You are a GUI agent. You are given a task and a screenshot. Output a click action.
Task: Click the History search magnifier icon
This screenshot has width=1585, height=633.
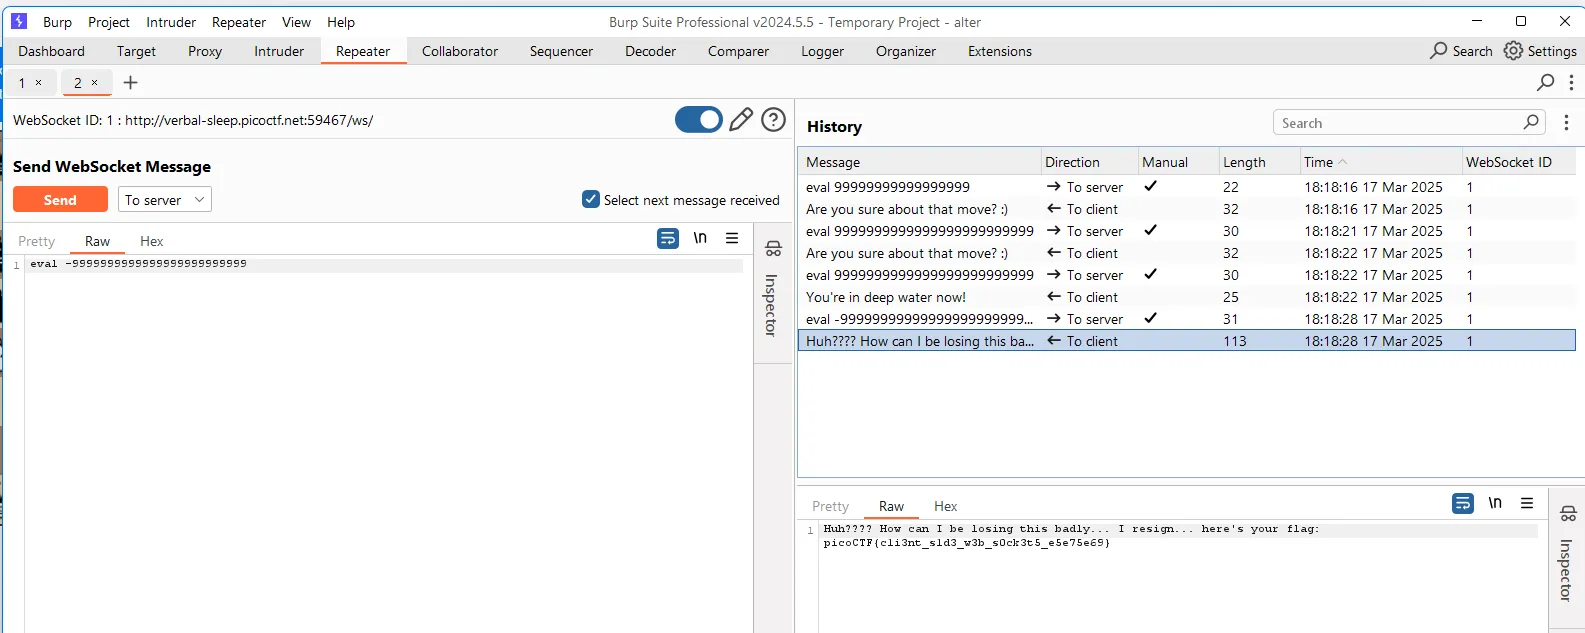[x=1531, y=122]
